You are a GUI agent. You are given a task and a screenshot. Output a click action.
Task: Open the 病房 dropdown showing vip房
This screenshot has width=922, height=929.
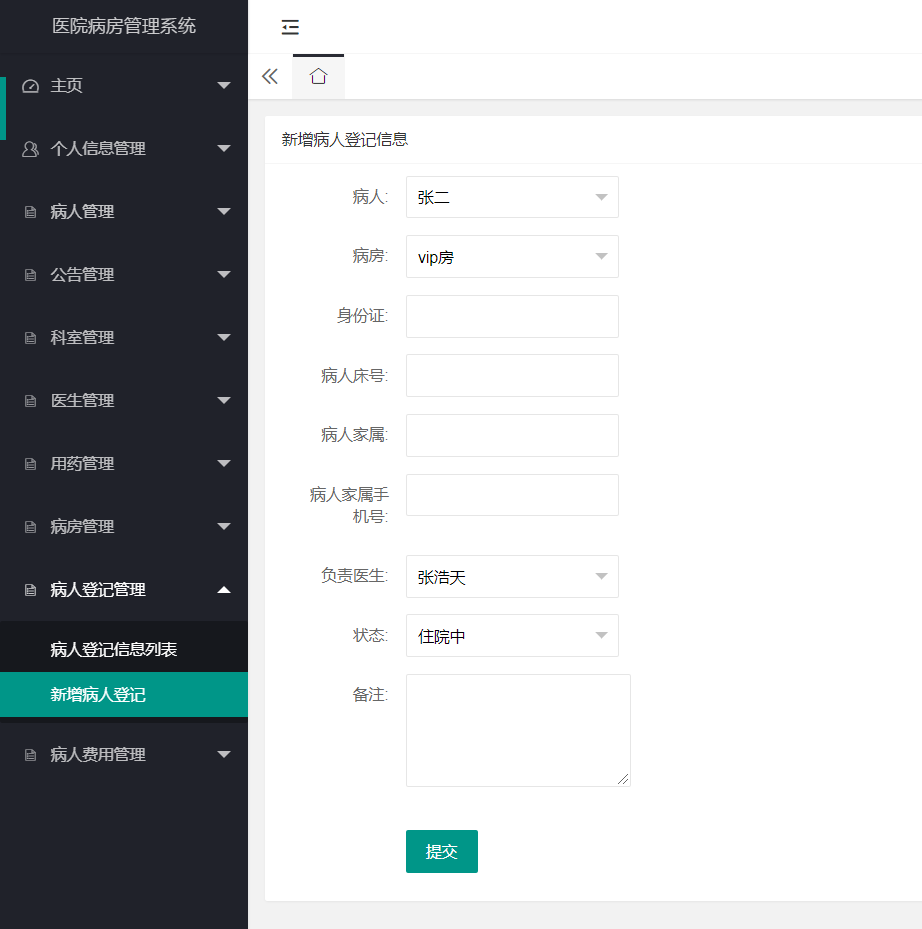tap(512, 257)
